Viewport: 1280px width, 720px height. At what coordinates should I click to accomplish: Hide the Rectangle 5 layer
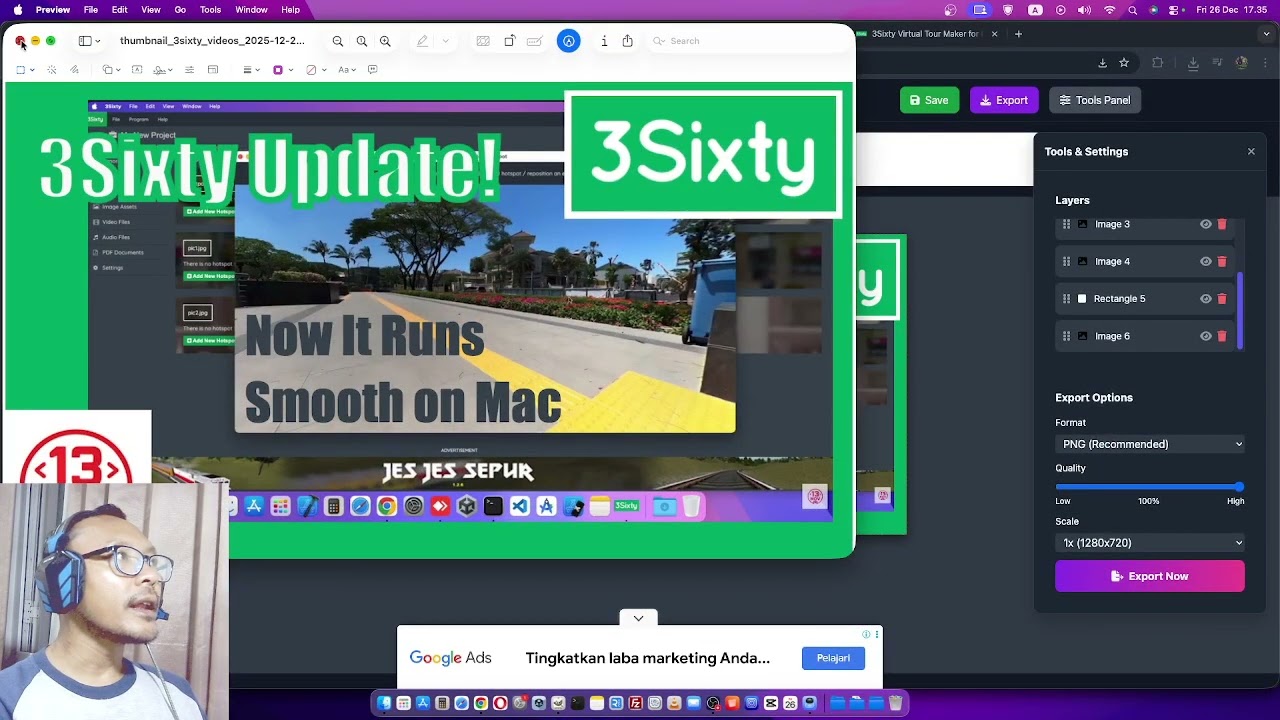click(1205, 299)
